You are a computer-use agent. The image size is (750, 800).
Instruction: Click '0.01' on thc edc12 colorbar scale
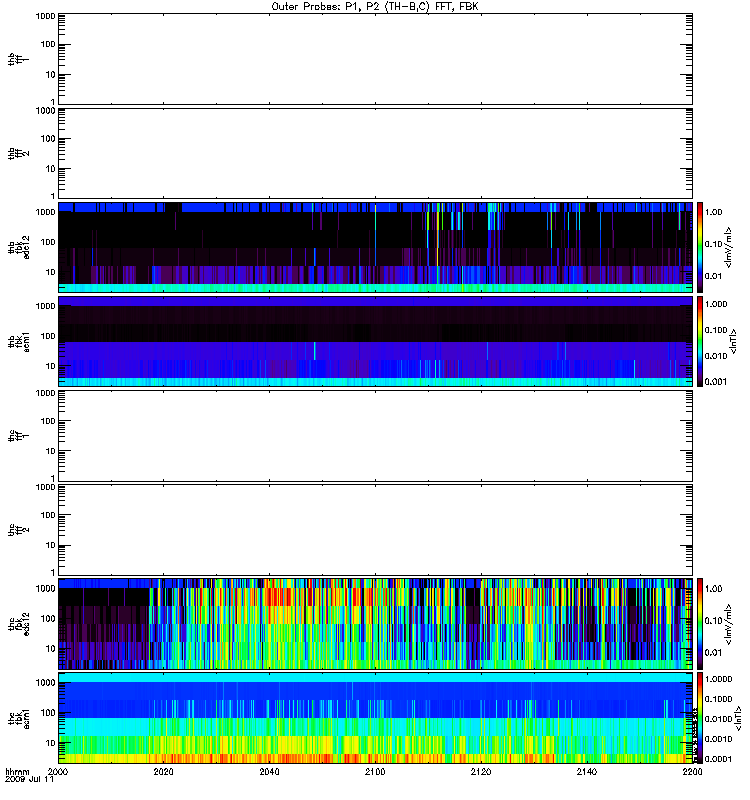pos(713,653)
